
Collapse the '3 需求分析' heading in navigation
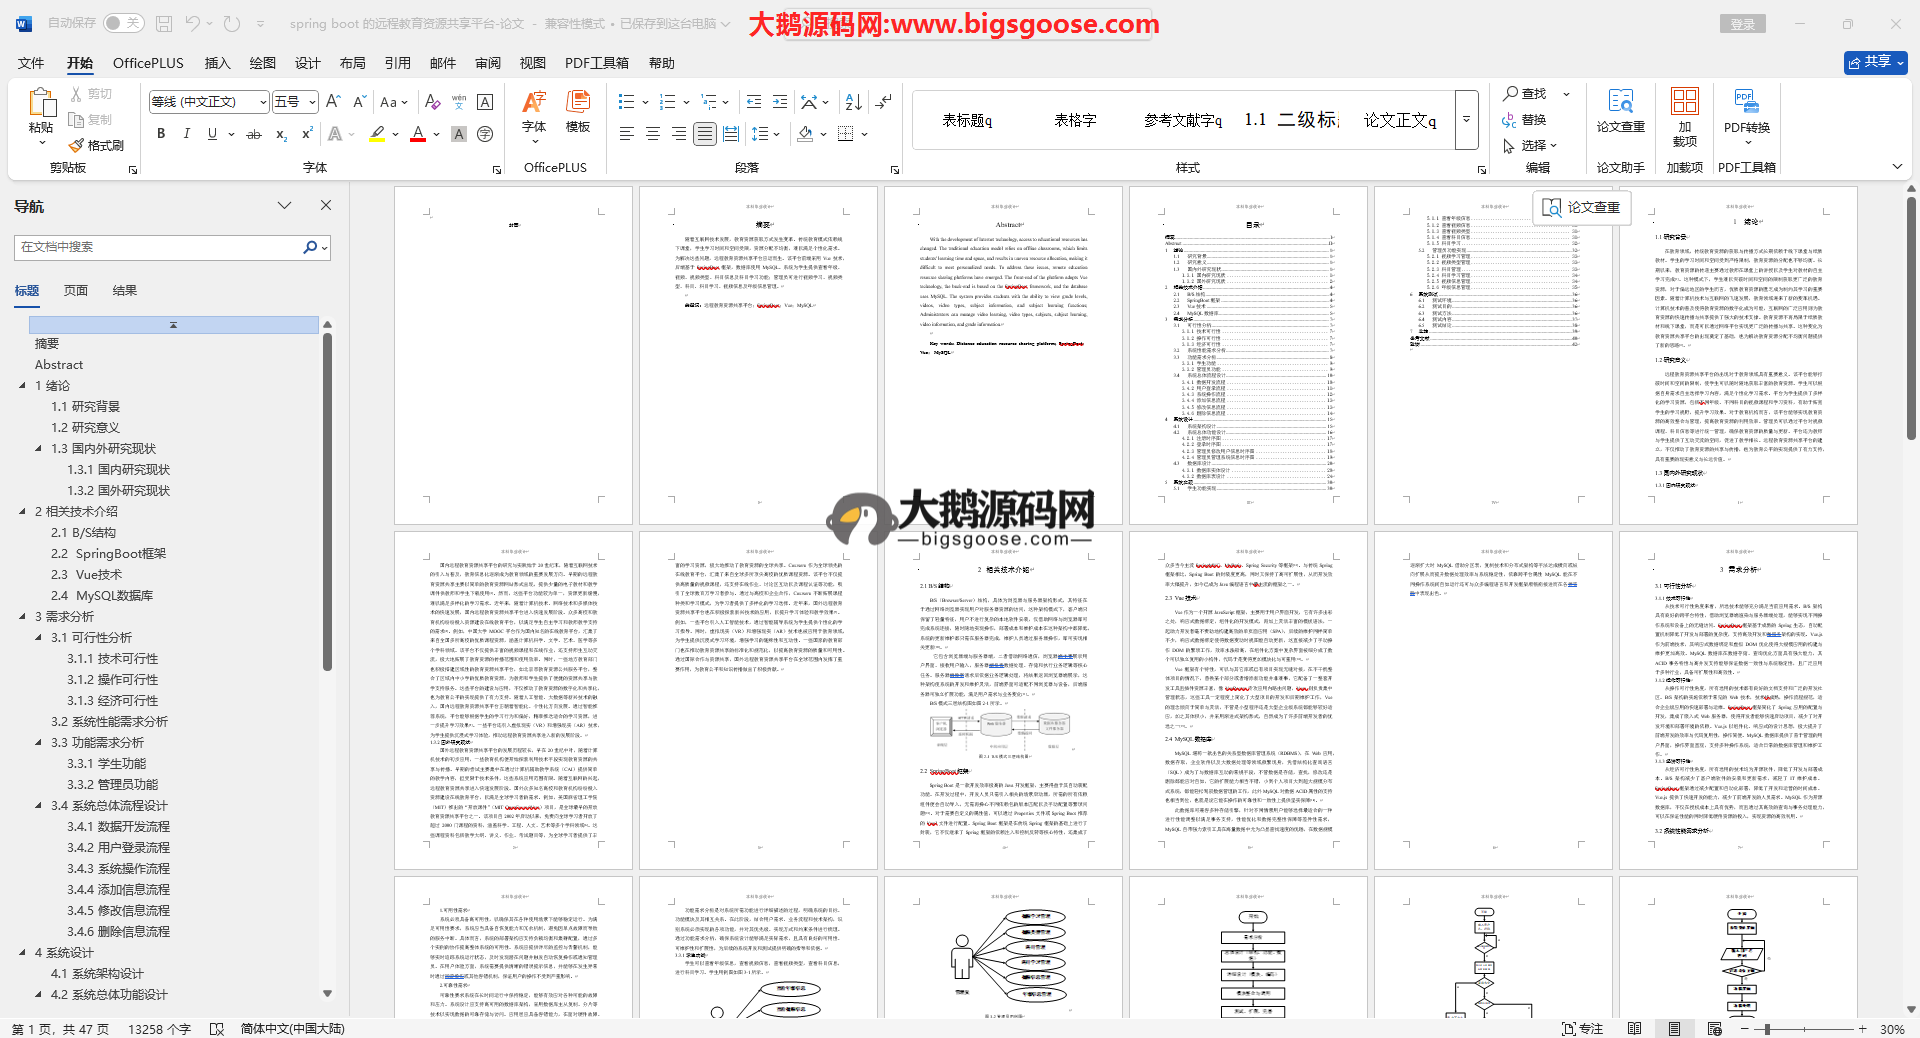click(23, 617)
